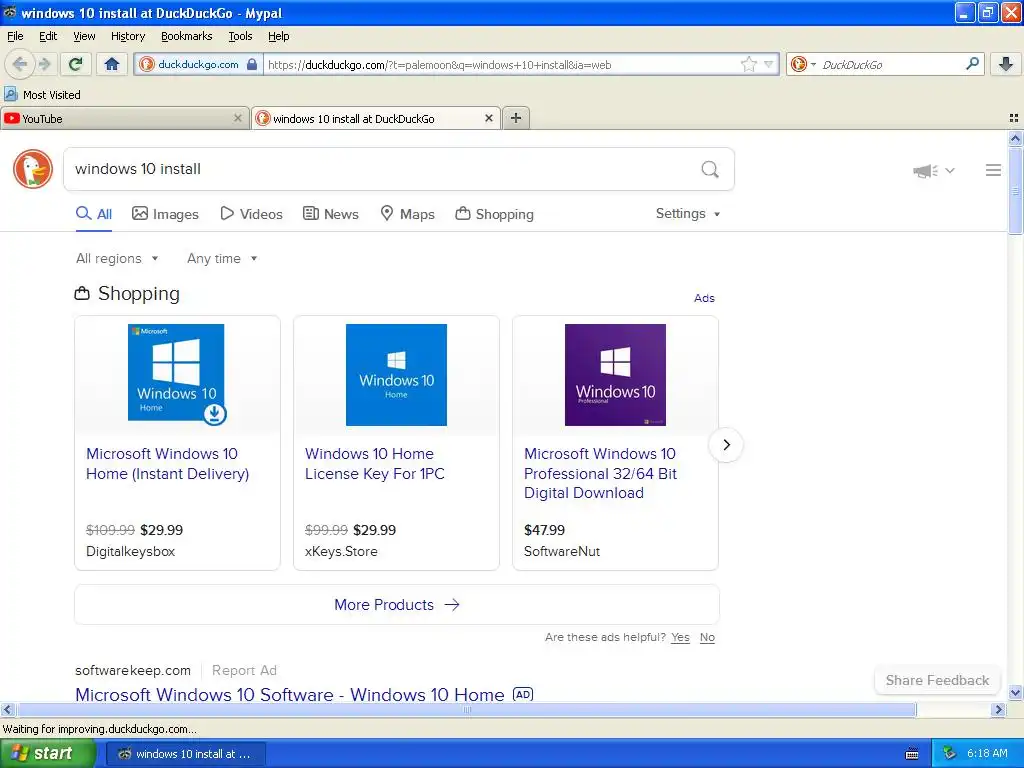1024x768 pixels.
Task: Click the xKeys.Store Windows 10 Home image
Action: 396,375
